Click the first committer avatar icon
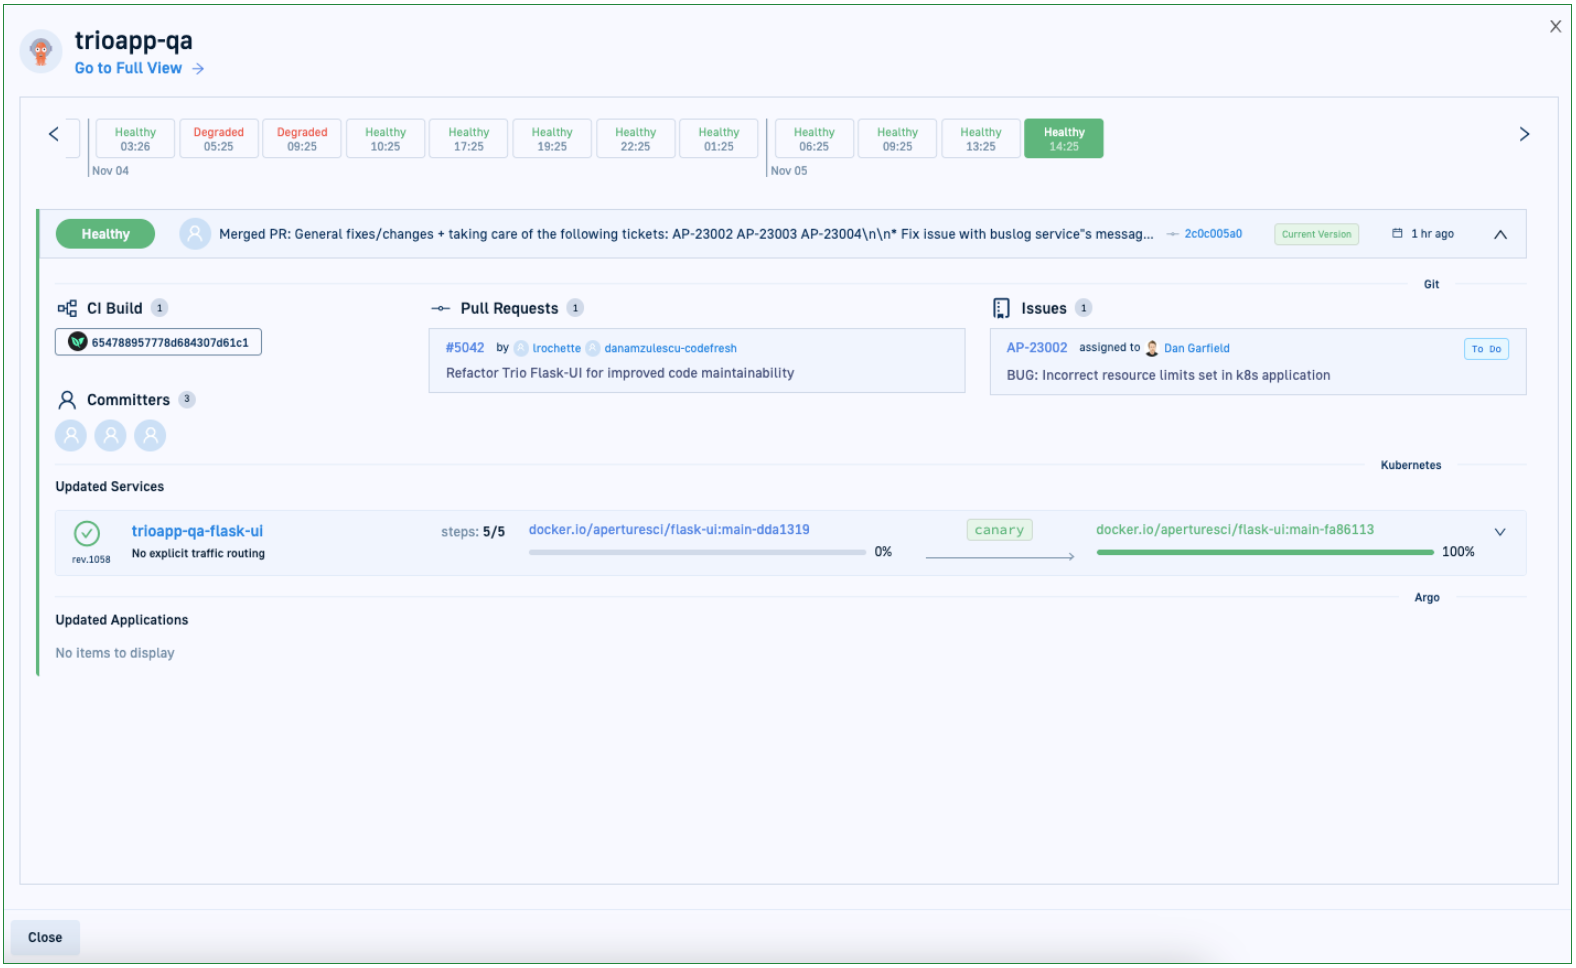Viewport: 1576px width, 968px height. tap(71, 435)
